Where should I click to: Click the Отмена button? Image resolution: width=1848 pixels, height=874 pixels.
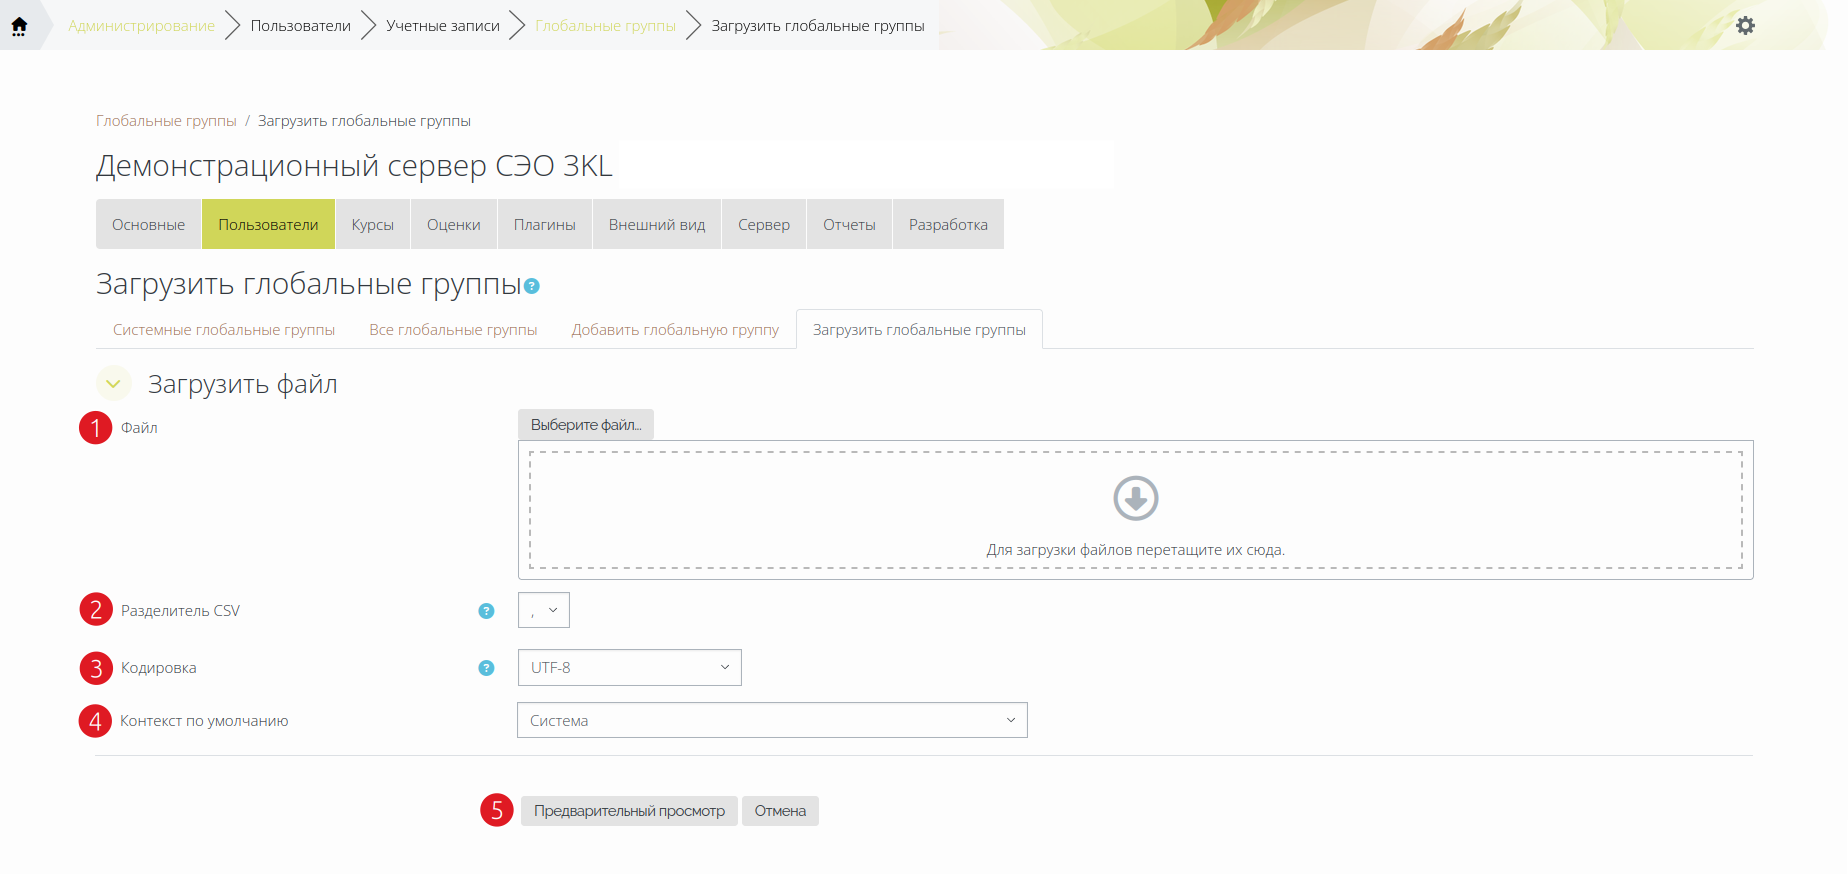(780, 811)
